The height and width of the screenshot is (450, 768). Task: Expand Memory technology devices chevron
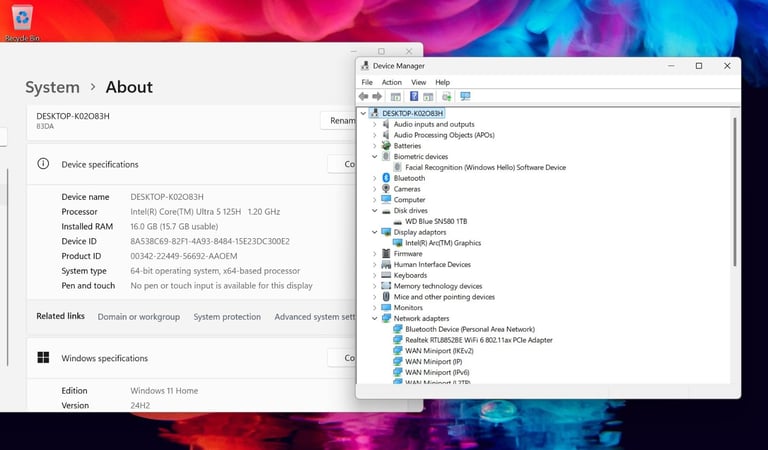tap(375, 285)
